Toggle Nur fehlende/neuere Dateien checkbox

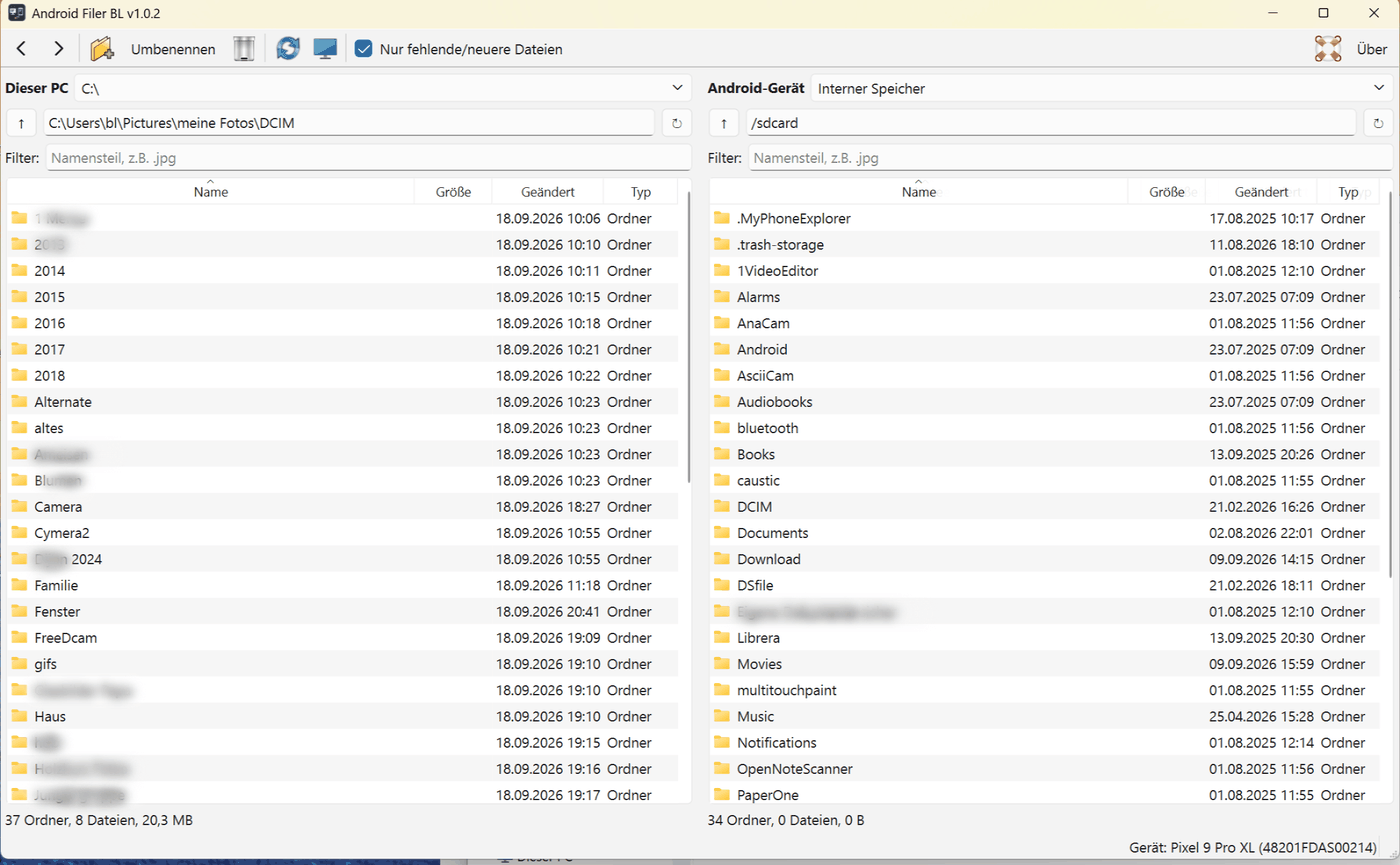pos(364,48)
